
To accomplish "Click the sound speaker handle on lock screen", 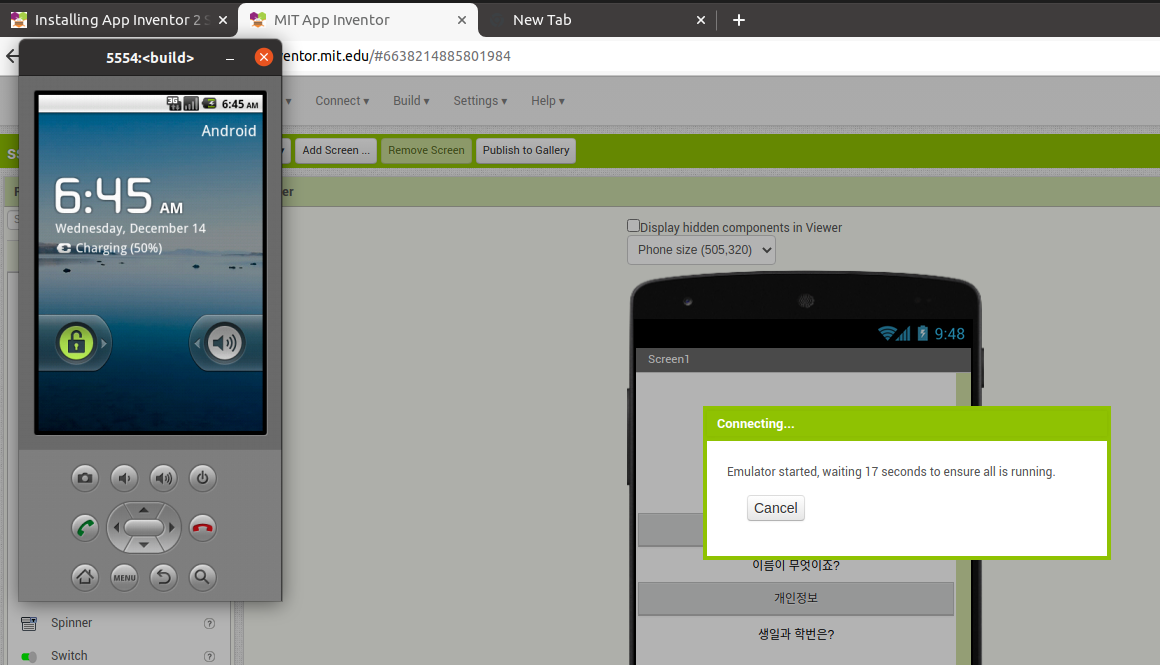I will click(x=224, y=342).
